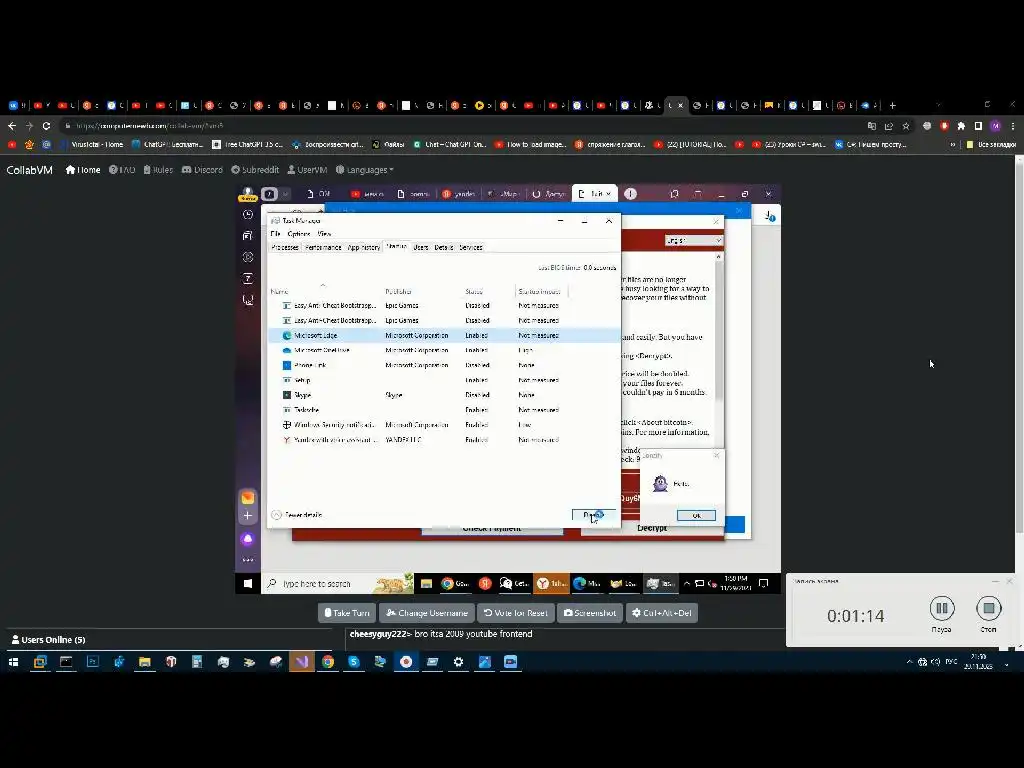Click the Alice assistant icon in Yandex sidebar
The height and width of the screenshot is (768, 1024).
[248, 539]
